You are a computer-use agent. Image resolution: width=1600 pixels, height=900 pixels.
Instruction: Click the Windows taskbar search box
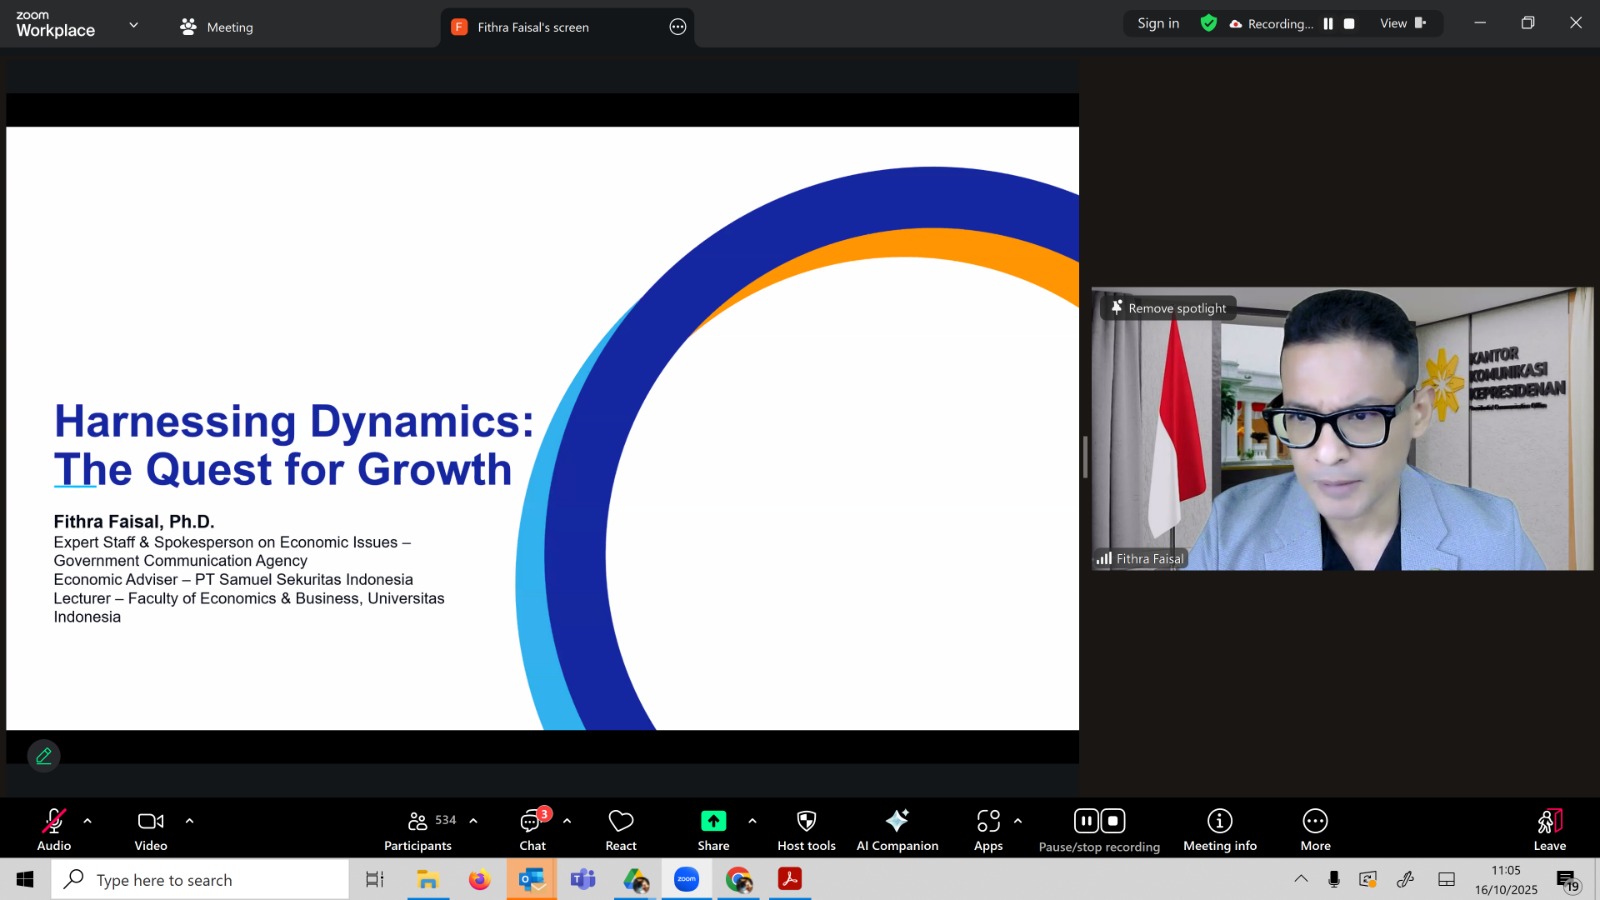200,880
